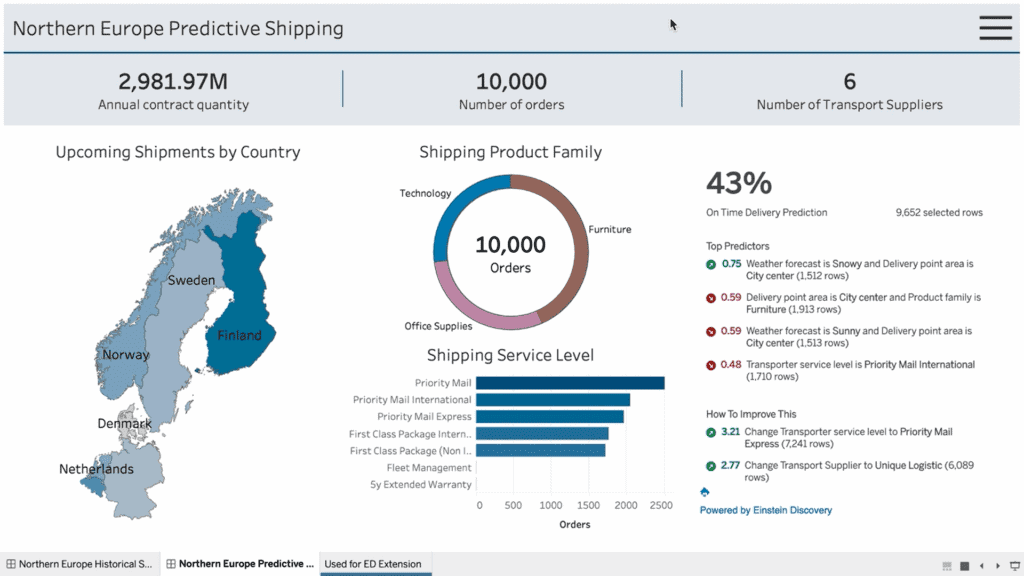Image resolution: width=1024 pixels, height=576 pixels.
Task: Click the Top Predictors heading
Action: pyautogui.click(x=737, y=246)
